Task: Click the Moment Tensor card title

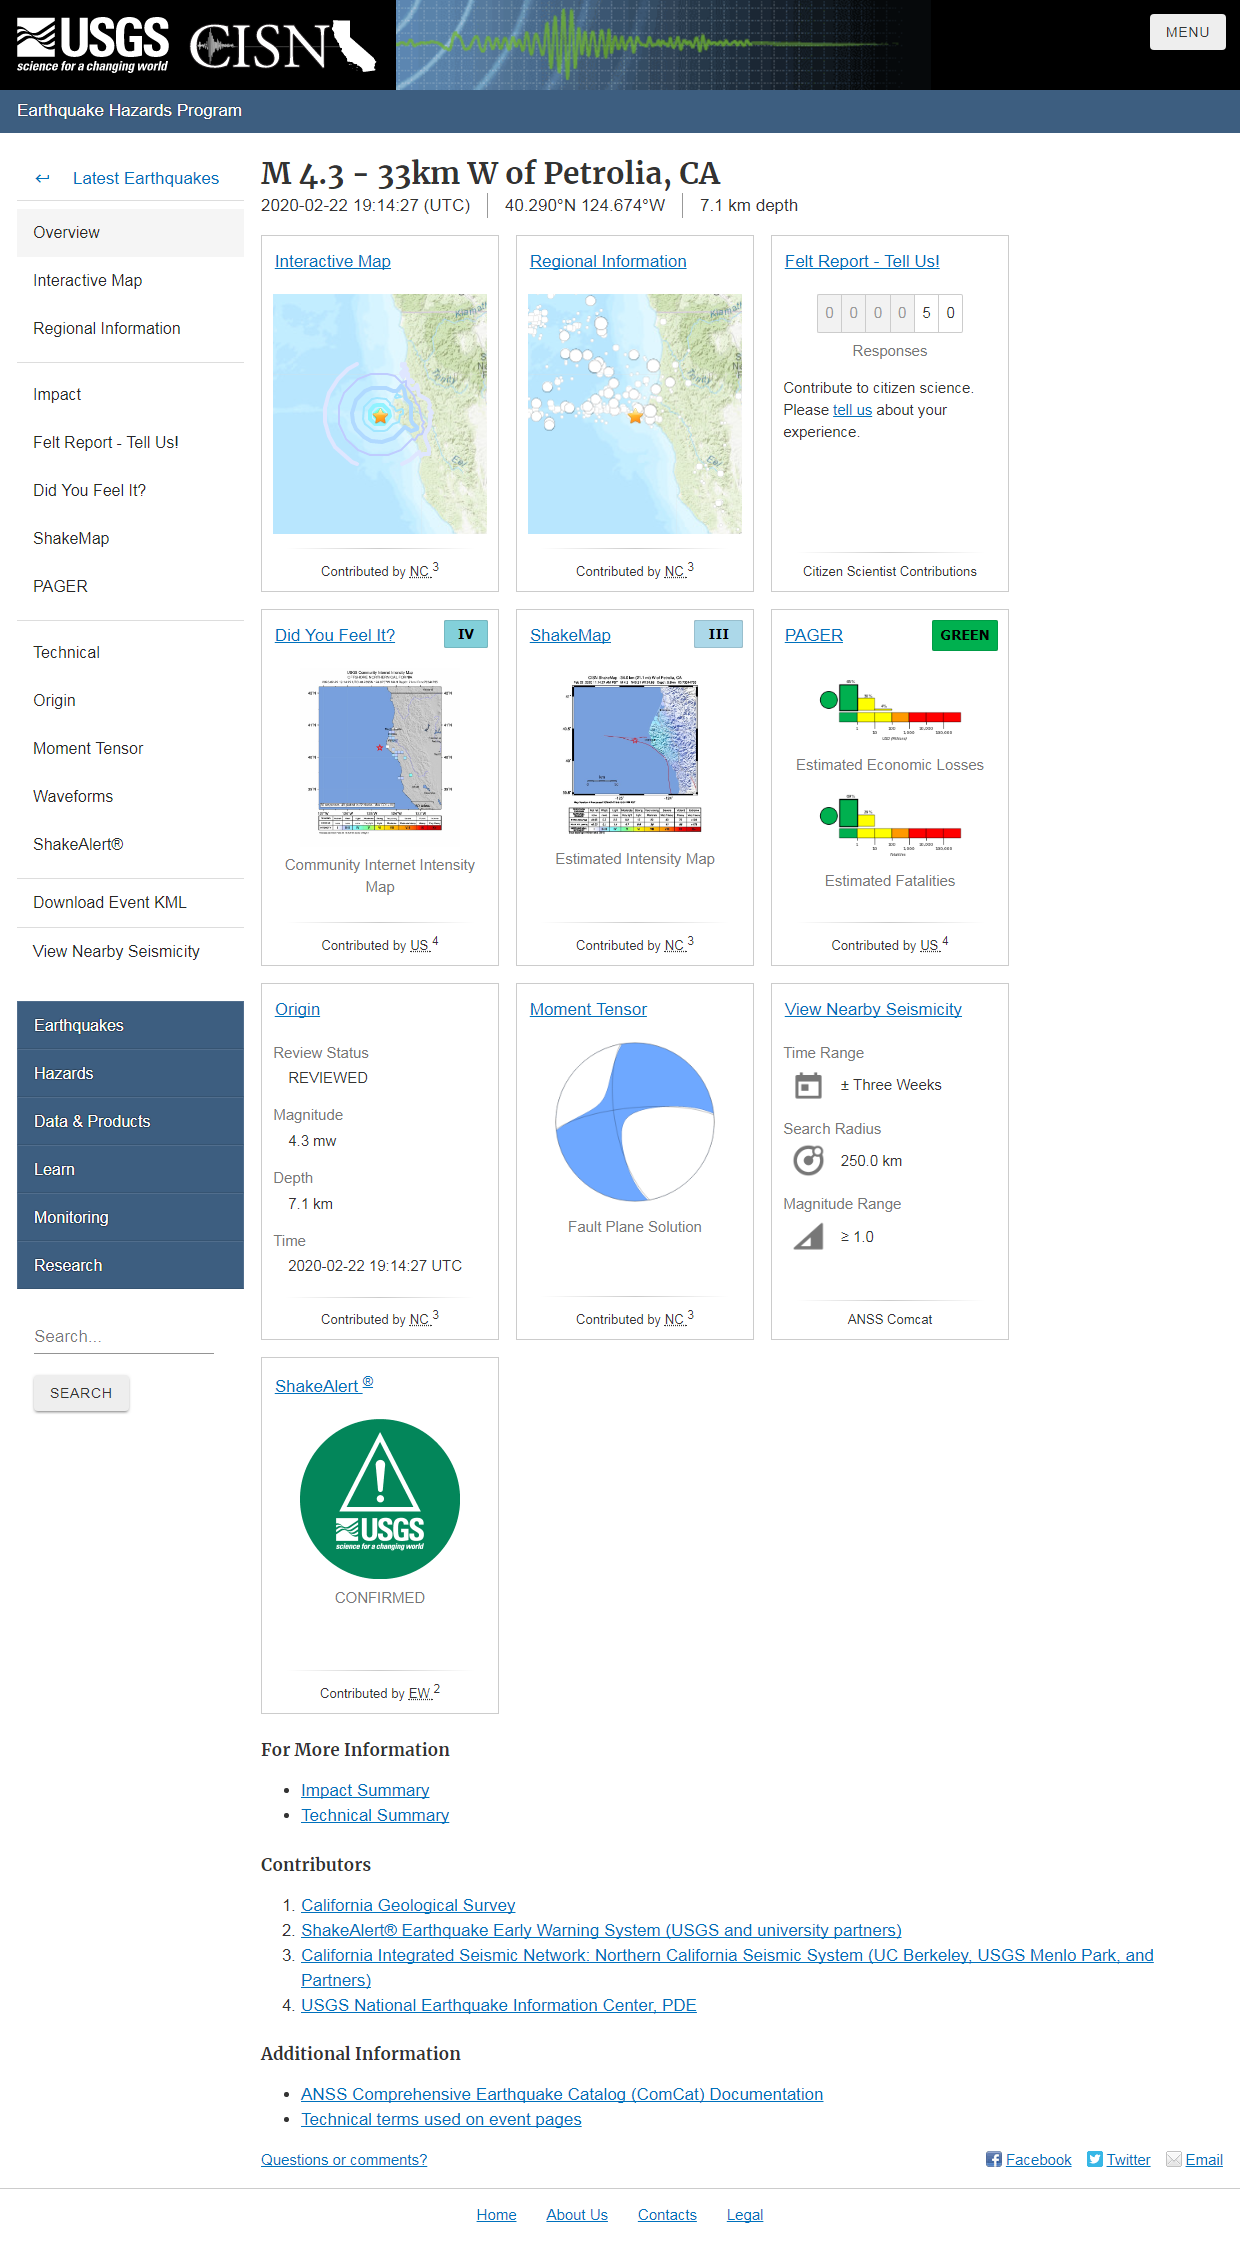Action: (x=588, y=1009)
